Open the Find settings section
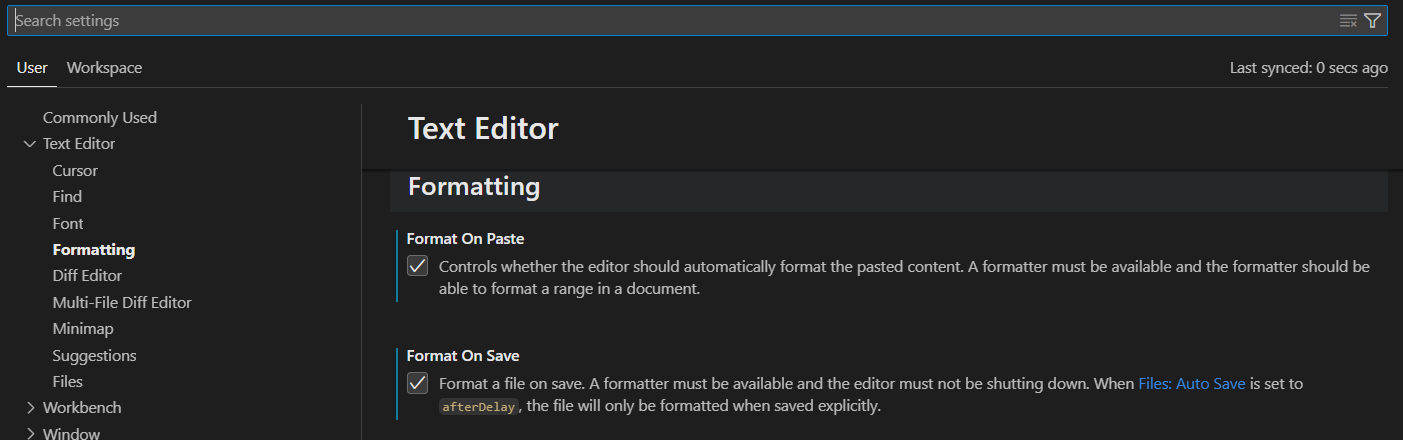The width and height of the screenshot is (1403, 440). (67, 197)
